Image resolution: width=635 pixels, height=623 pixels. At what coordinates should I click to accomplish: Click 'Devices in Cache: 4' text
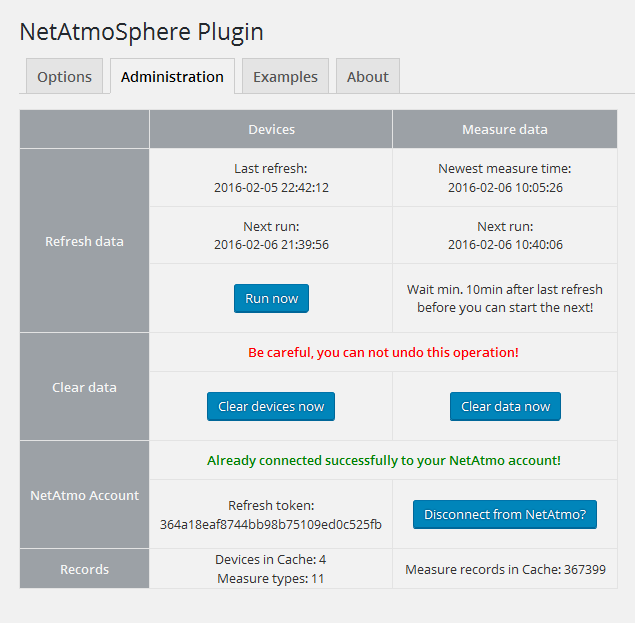pos(271,559)
